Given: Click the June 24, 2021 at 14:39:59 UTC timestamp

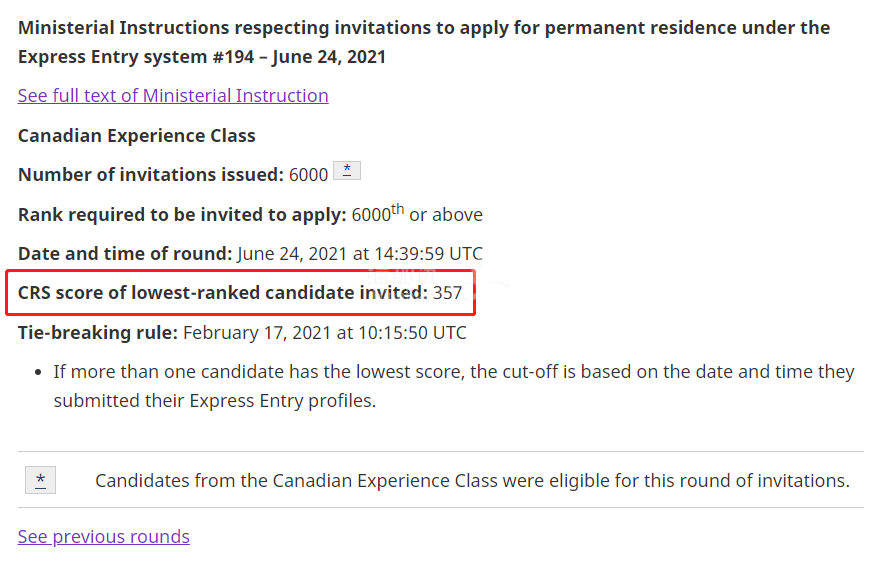Looking at the screenshot, I should pos(360,254).
